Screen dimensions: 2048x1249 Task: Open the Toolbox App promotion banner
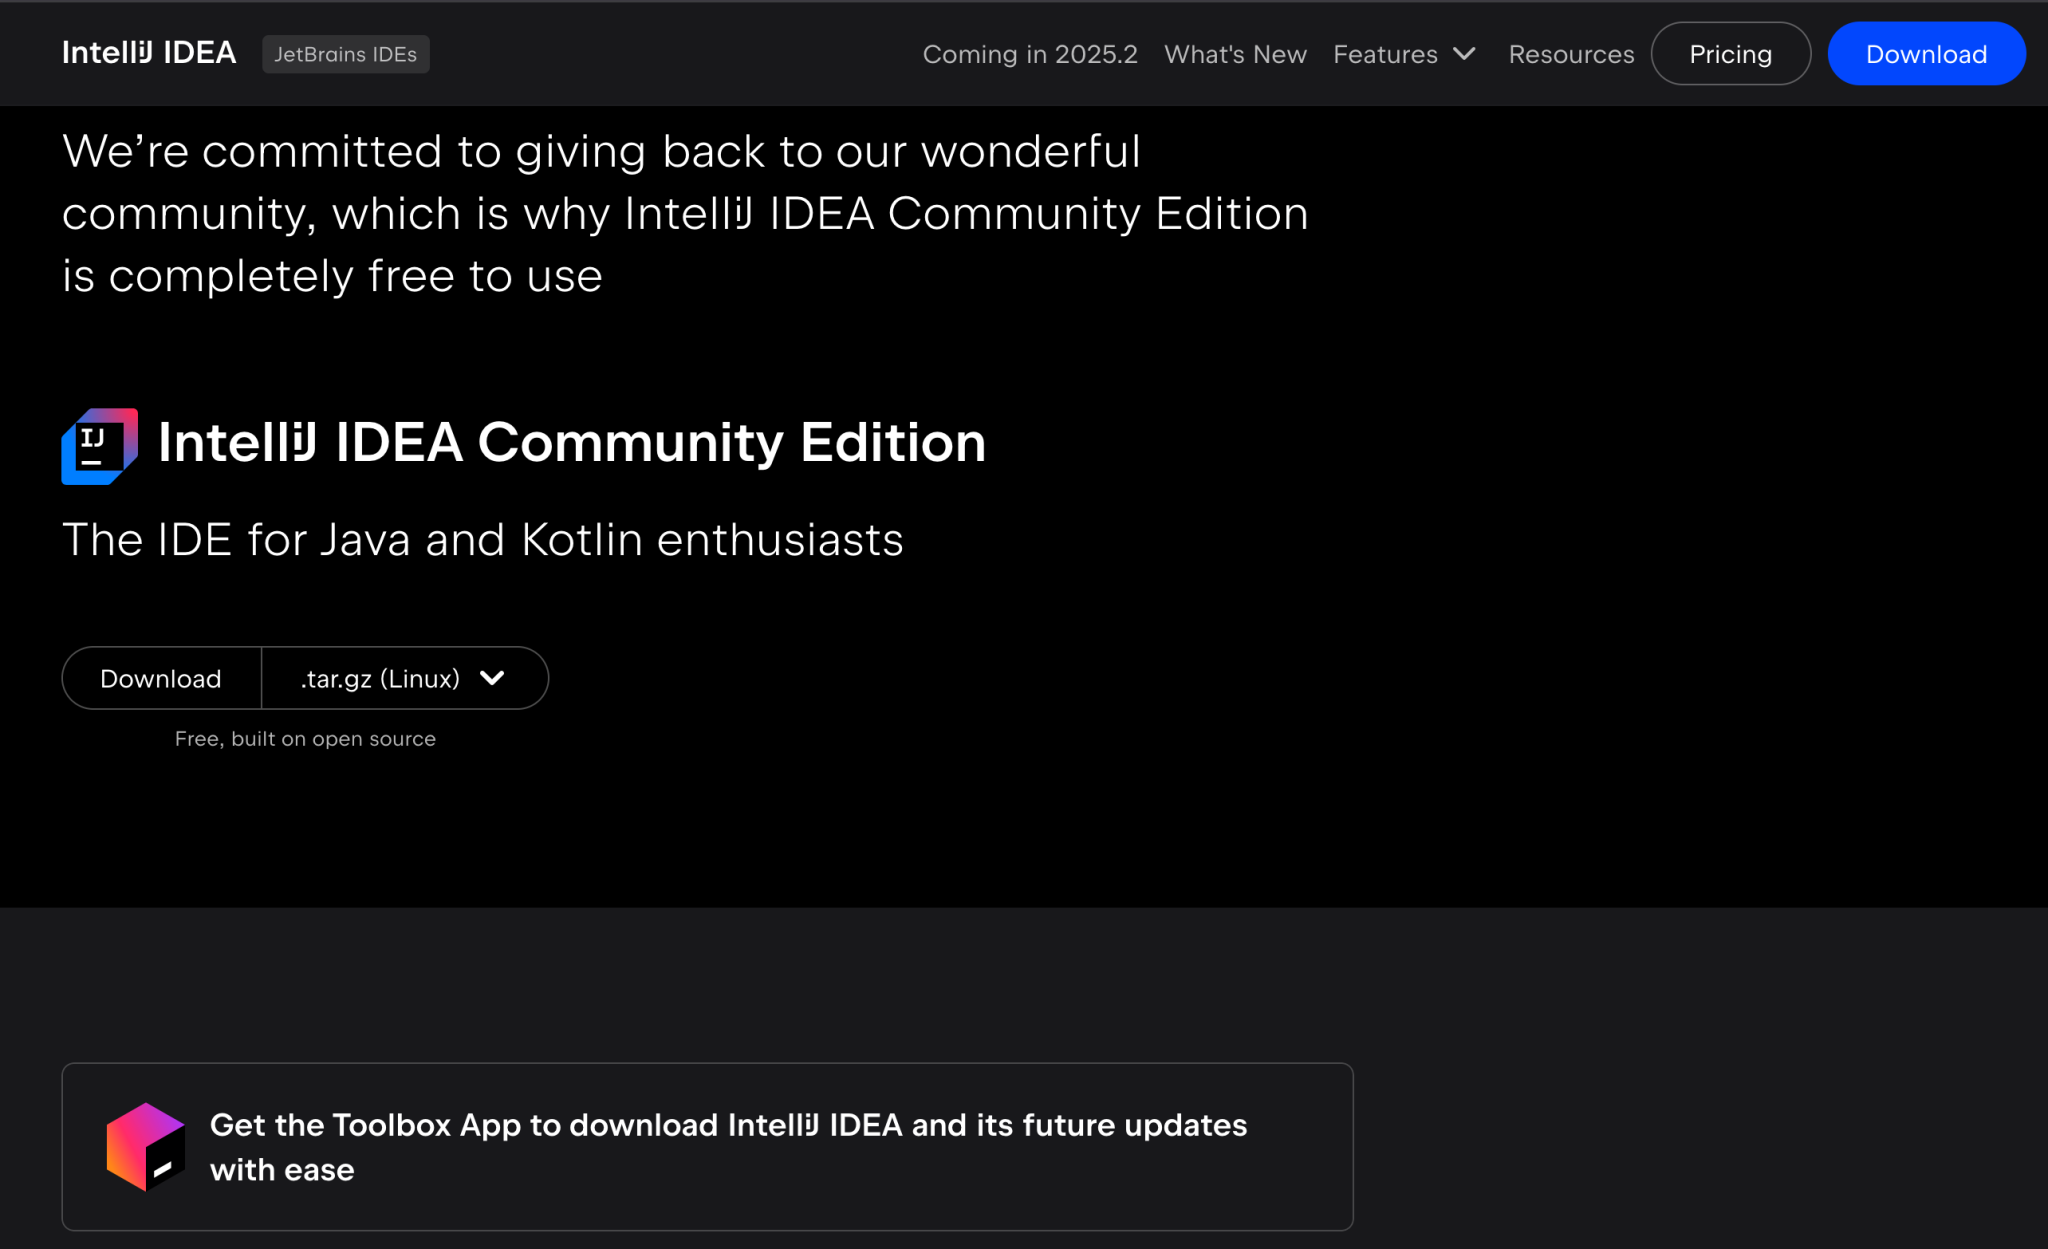click(x=708, y=1146)
